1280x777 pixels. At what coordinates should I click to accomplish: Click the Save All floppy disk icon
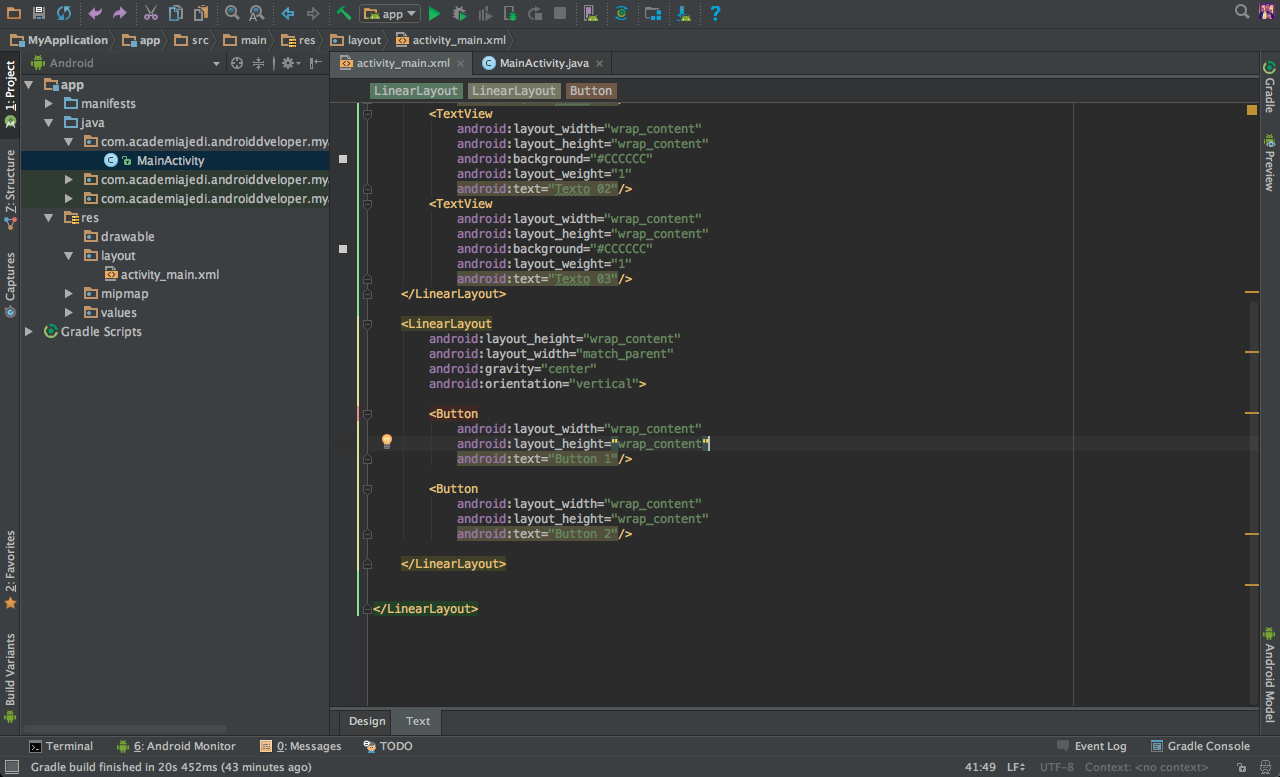click(38, 14)
